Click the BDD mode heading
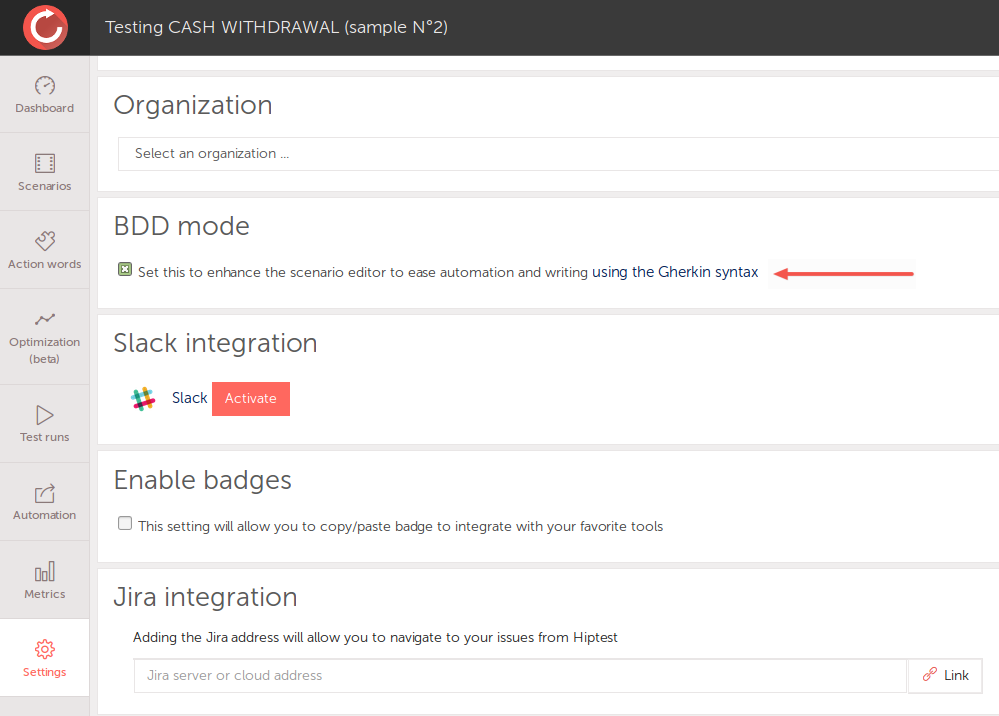The height and width of the screenshot is (716, 999). point(182,226)
